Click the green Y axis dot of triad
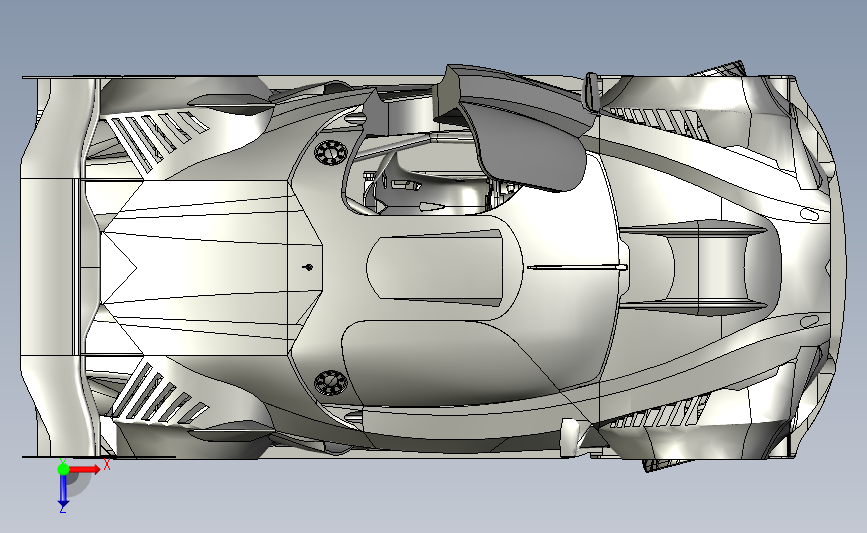 tap(63, 469)
